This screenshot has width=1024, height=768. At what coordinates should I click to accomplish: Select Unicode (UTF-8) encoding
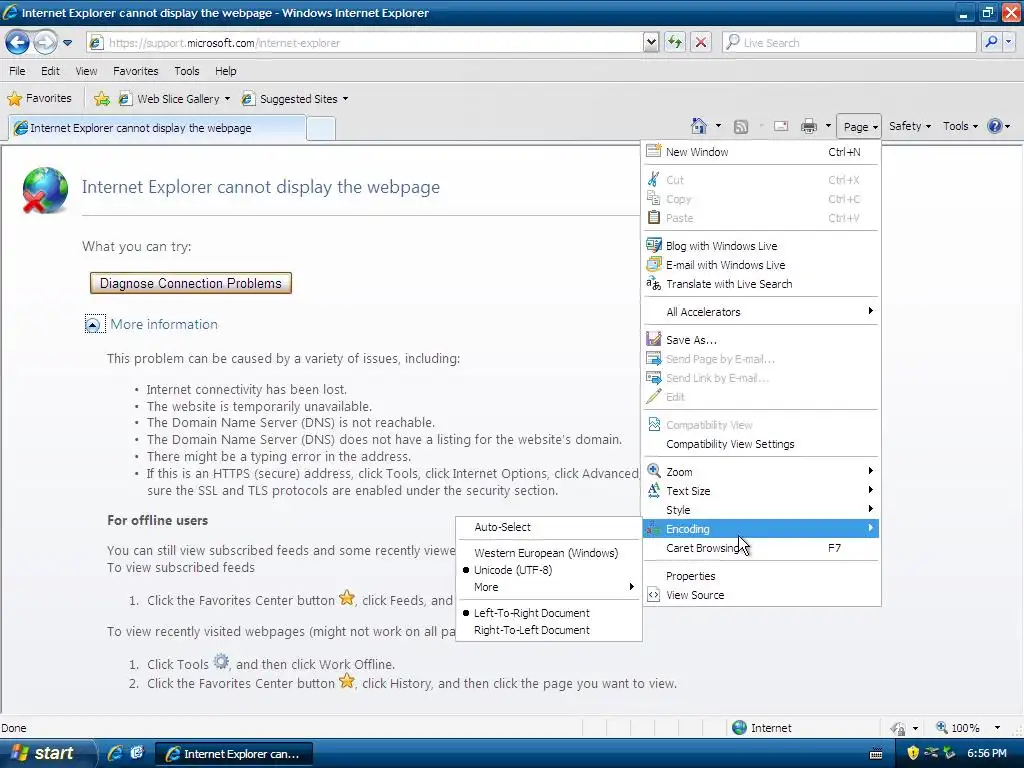point(549,570)
